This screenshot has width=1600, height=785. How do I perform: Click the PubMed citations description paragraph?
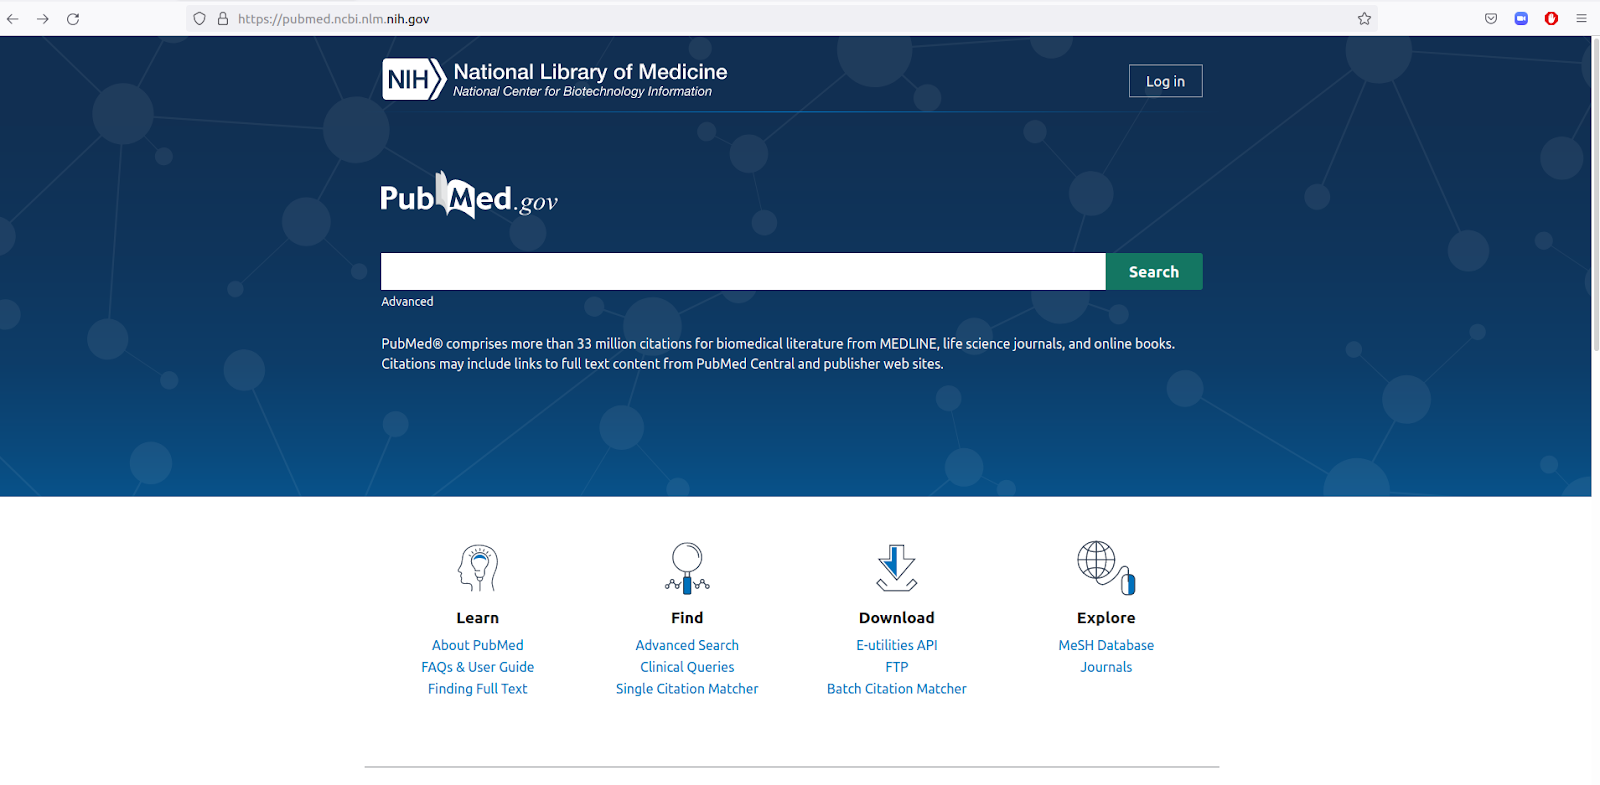[778, 354]
